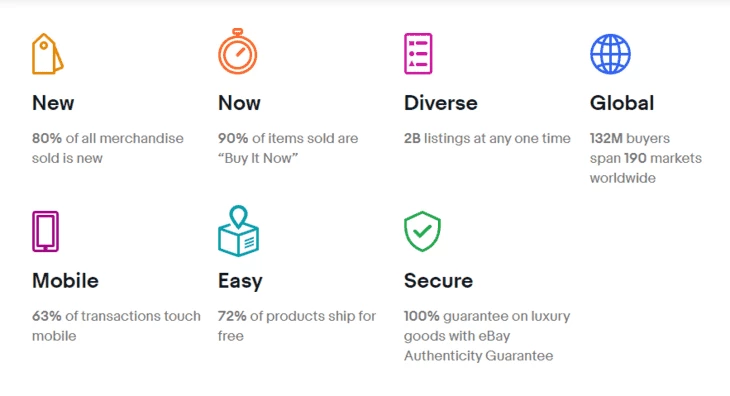Select the Now heading
This screenshot has height=396, width=730.
[x=239, y=103]
